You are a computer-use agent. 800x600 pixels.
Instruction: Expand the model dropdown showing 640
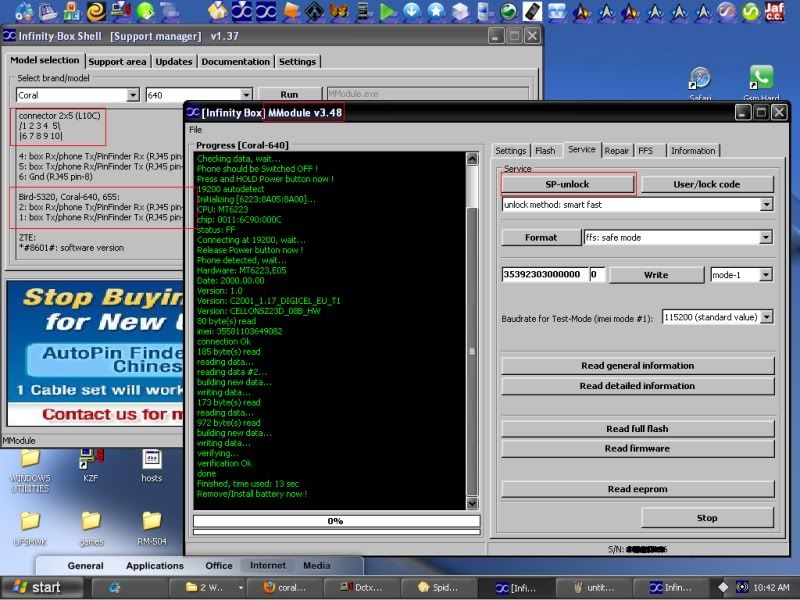[x=246, y=95]
